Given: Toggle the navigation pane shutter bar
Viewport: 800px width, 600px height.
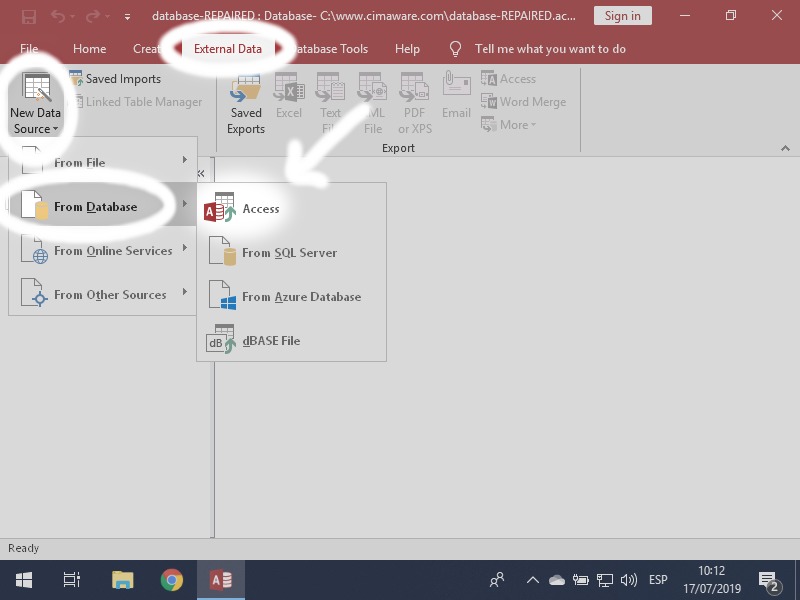Looking at the screenshot, I should tap(201, 173).
